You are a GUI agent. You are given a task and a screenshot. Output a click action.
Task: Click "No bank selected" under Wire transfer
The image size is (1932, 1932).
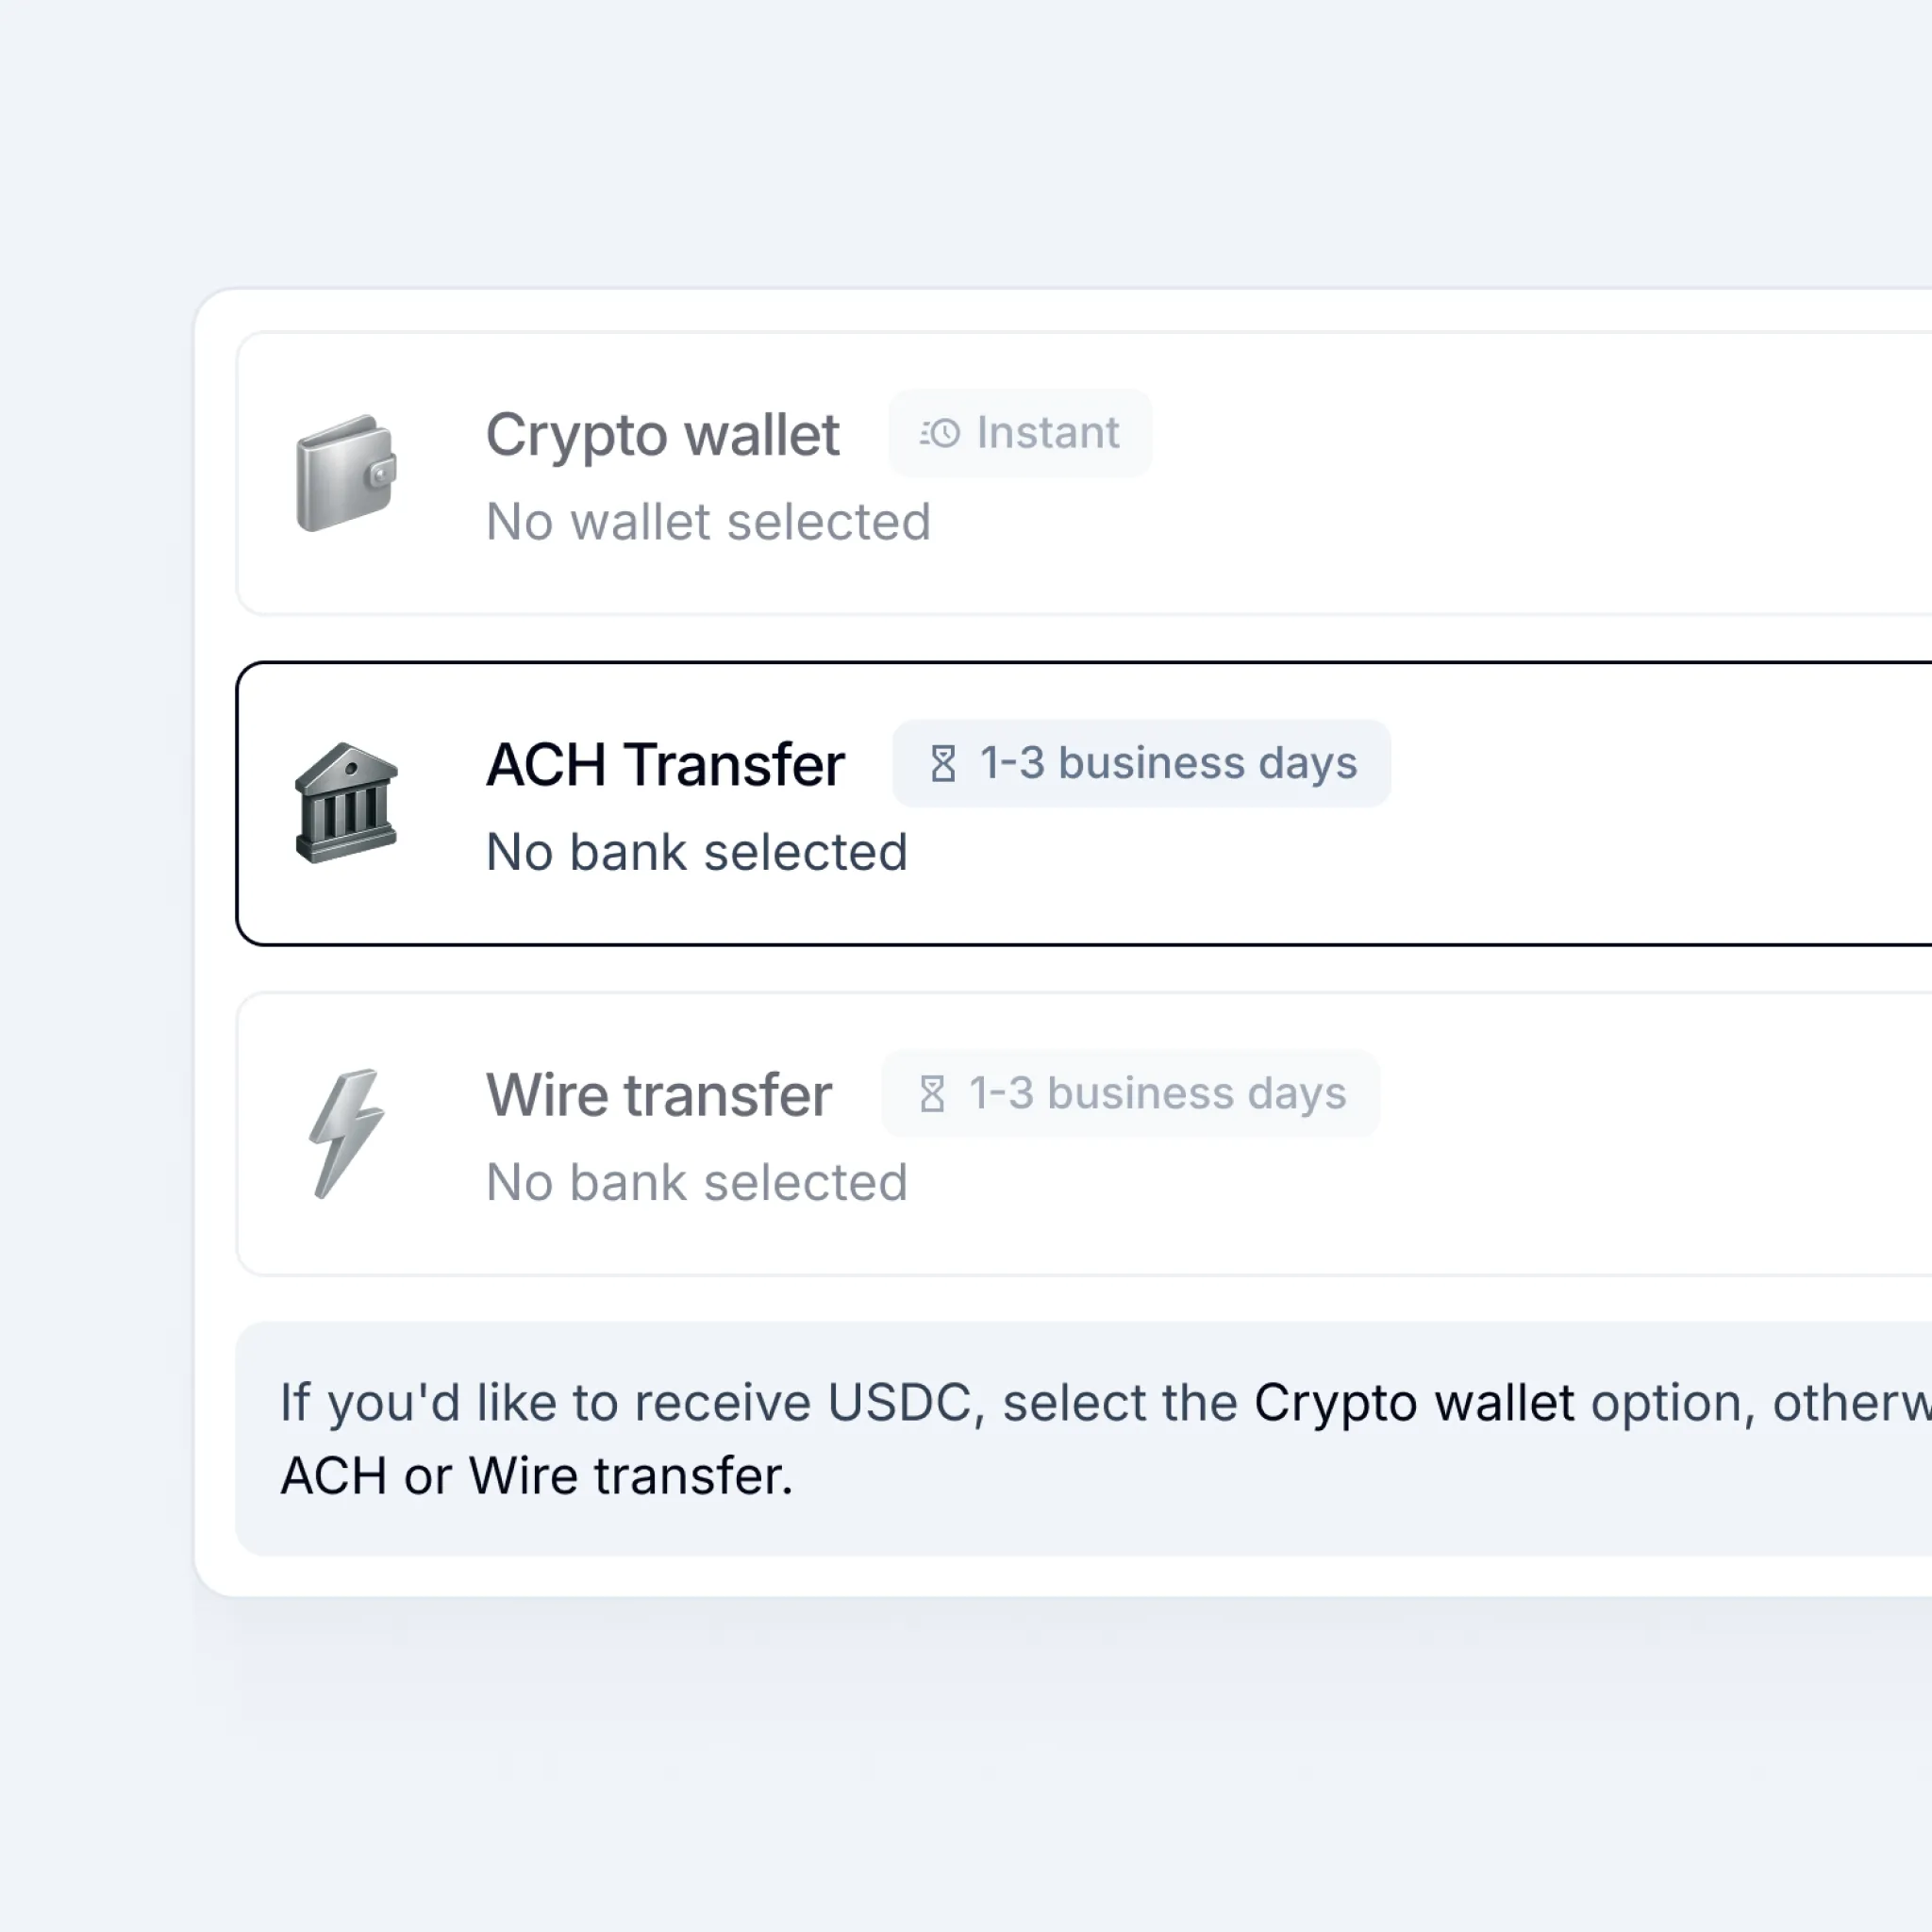tap(697, 1183)
